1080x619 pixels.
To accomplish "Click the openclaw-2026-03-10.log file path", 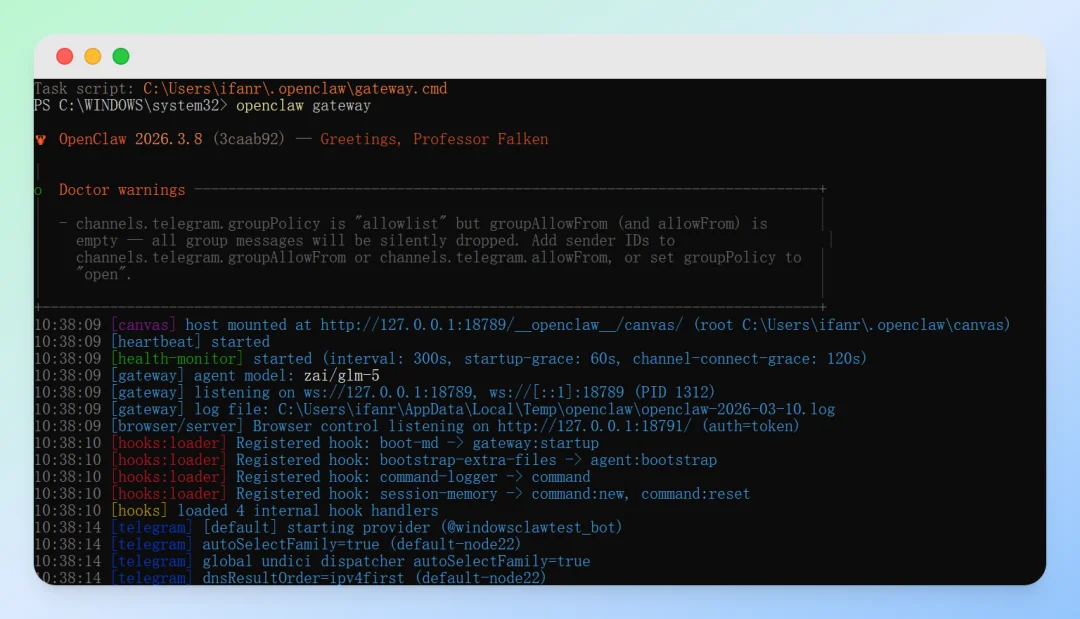I will click(x=556, y=409).
